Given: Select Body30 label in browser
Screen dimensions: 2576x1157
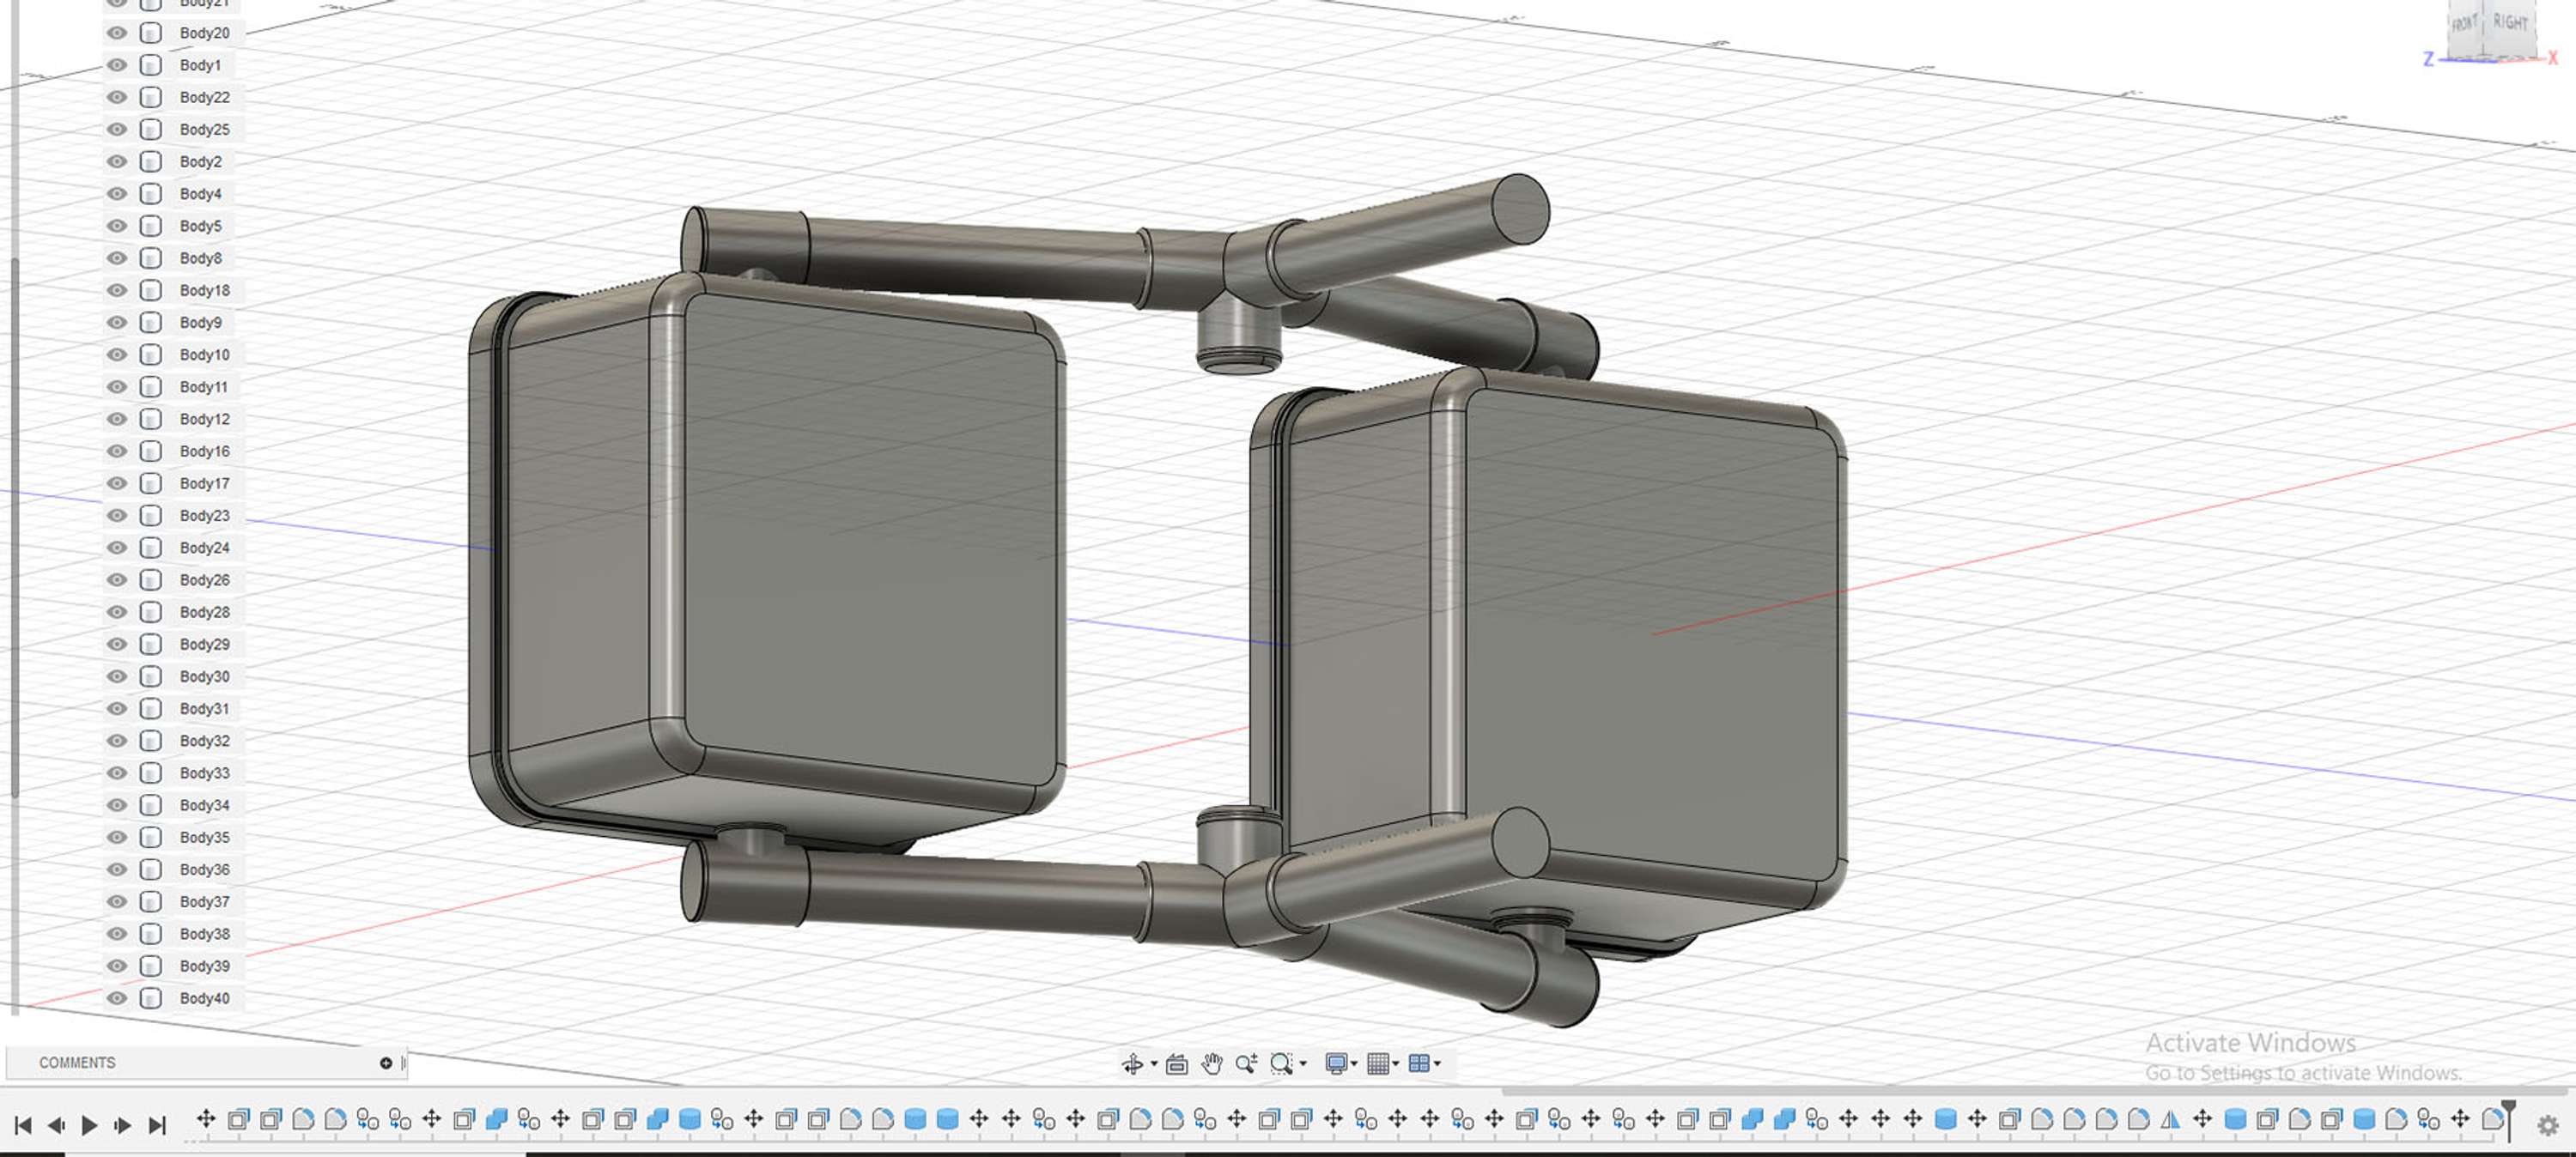Looking at the screenshot, I should coord(204,677).
